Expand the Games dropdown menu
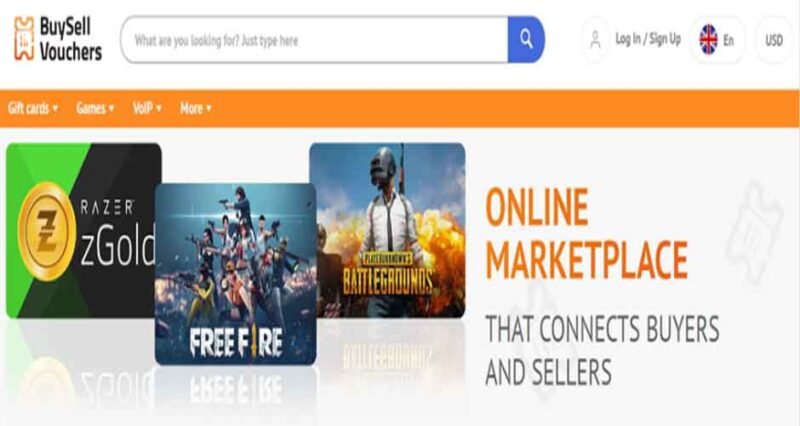Viewport: 800px width, 426px height. pos(95,108)
